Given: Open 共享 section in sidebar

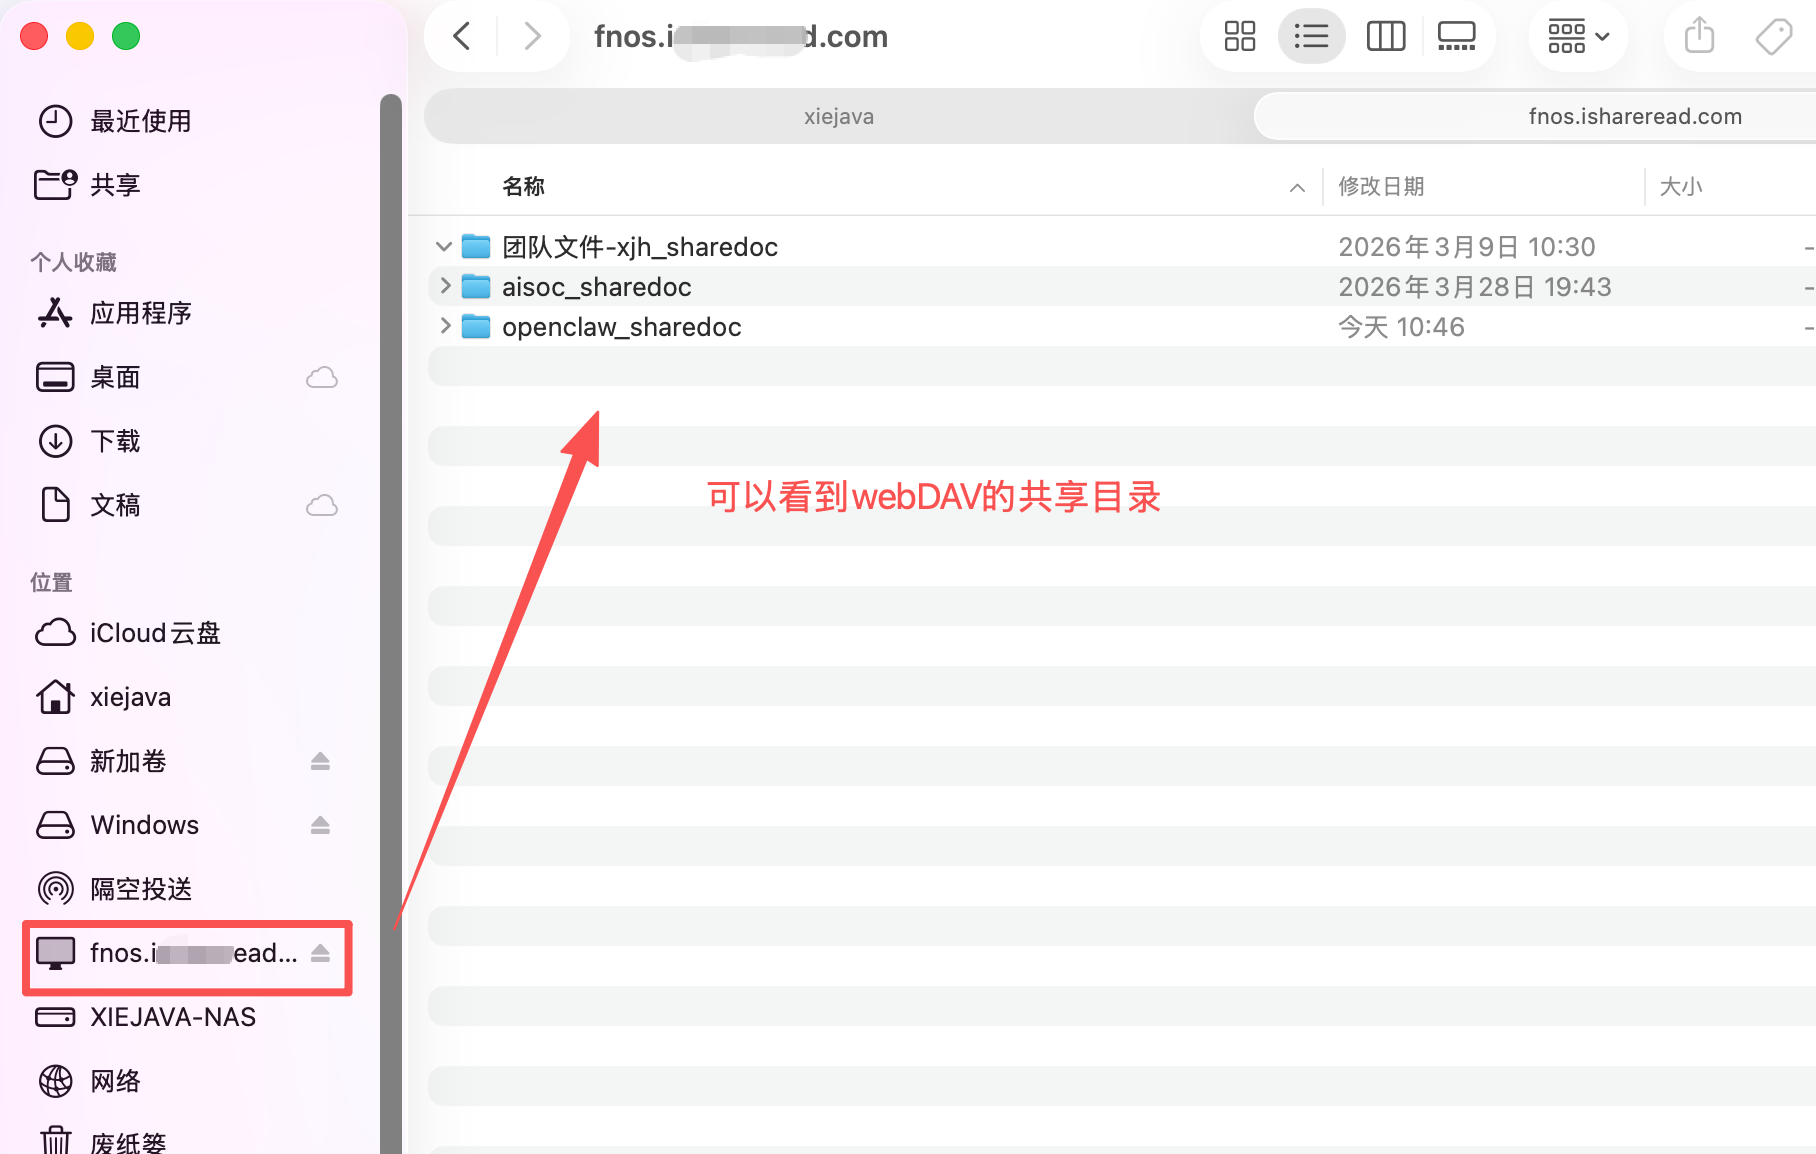Looking at the screenshot, I should [115, 185].
